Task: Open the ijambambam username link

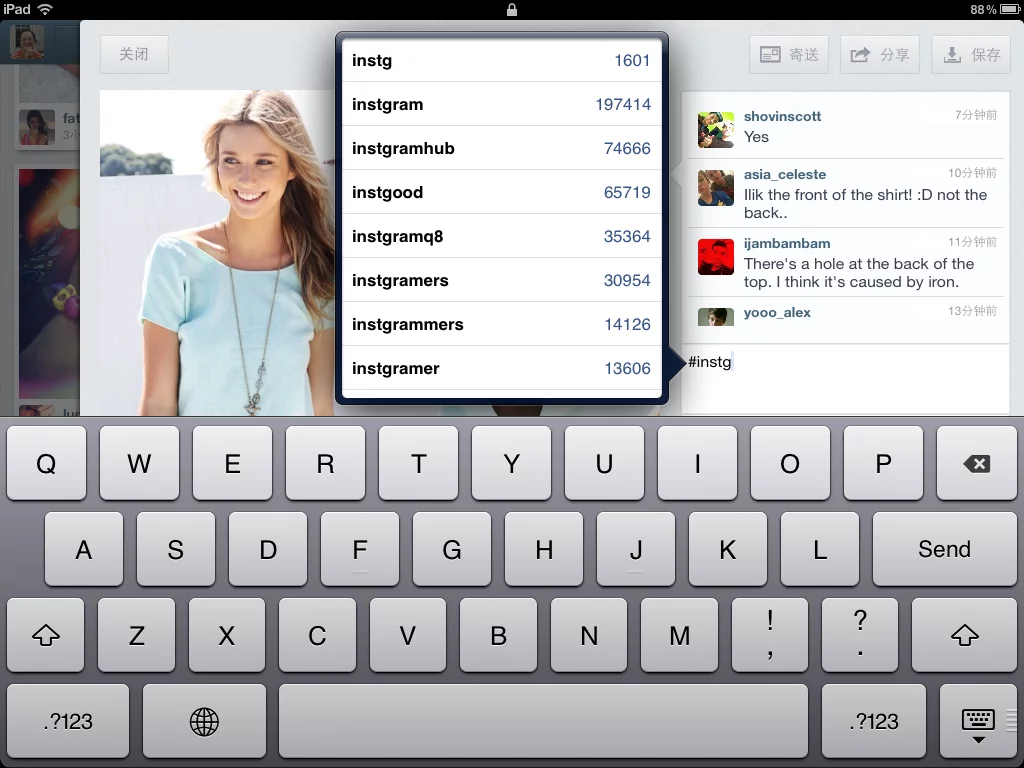Action: click(x=787, y=244)
